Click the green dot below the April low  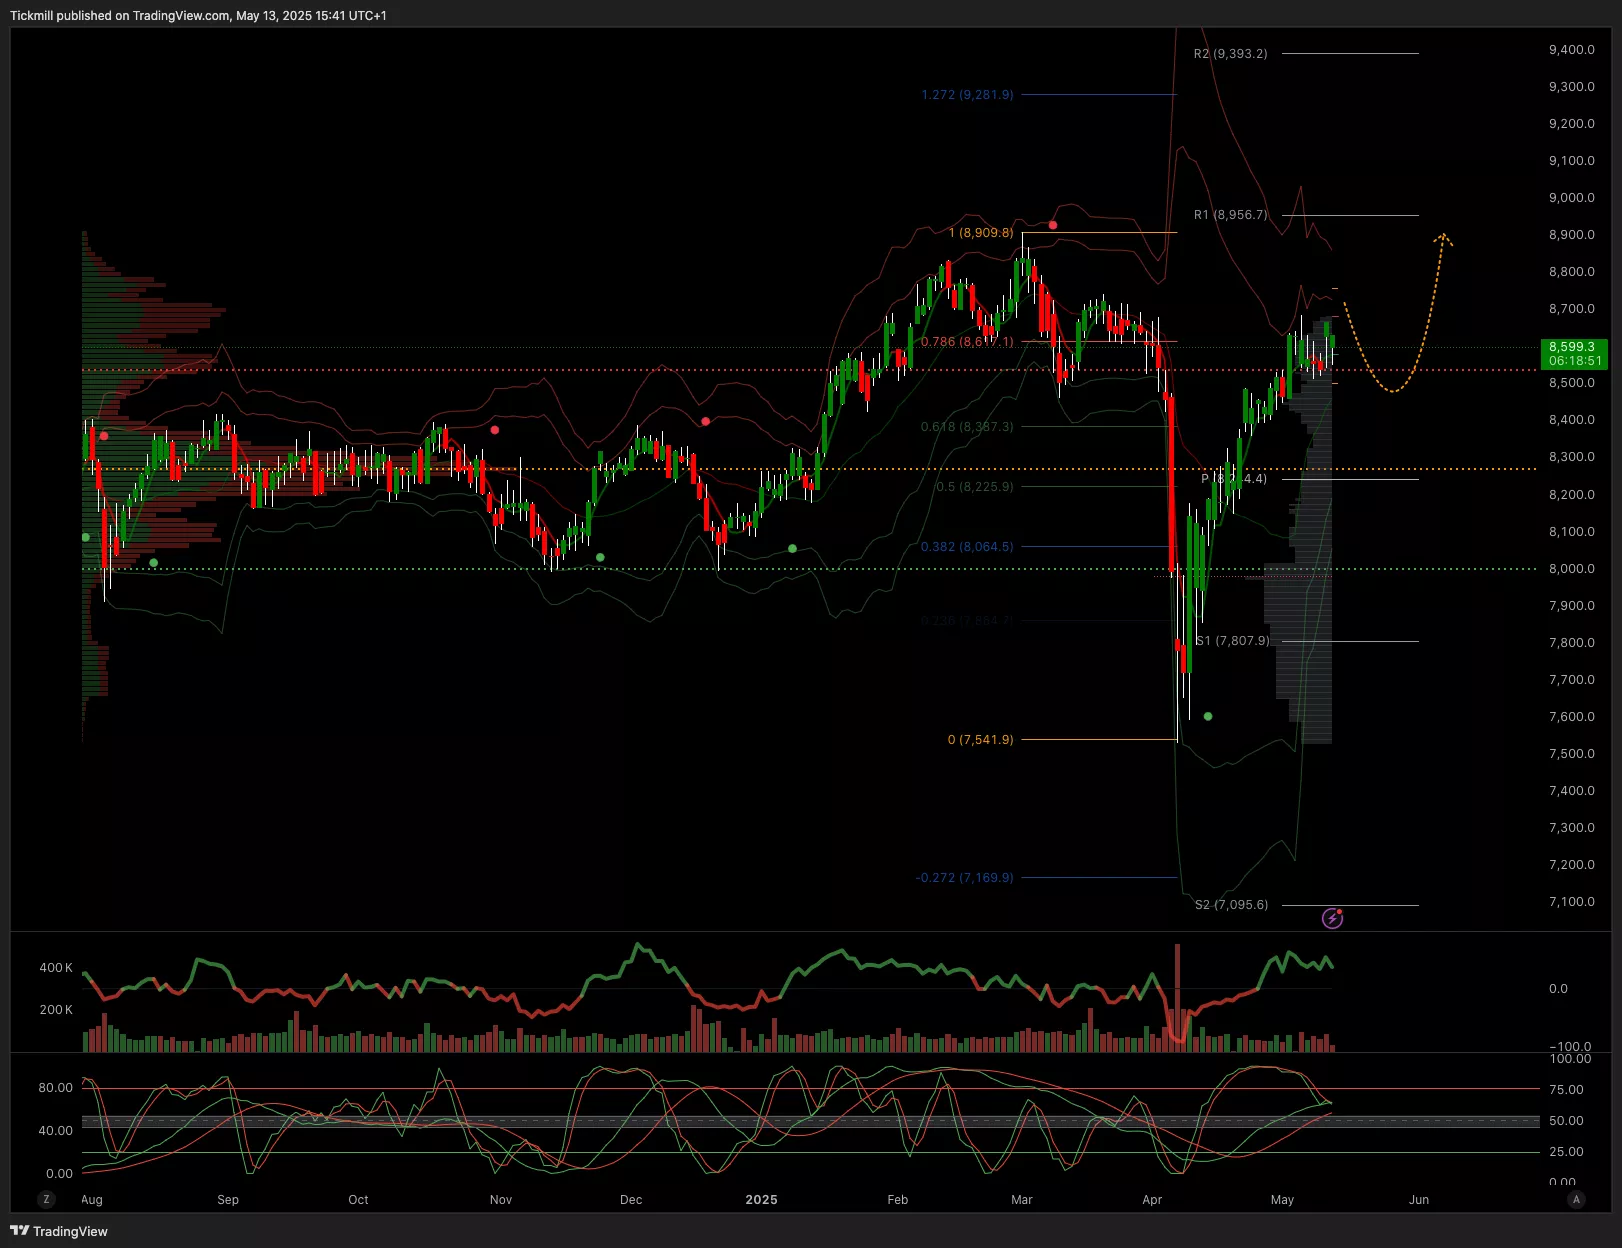point(1208,716)
